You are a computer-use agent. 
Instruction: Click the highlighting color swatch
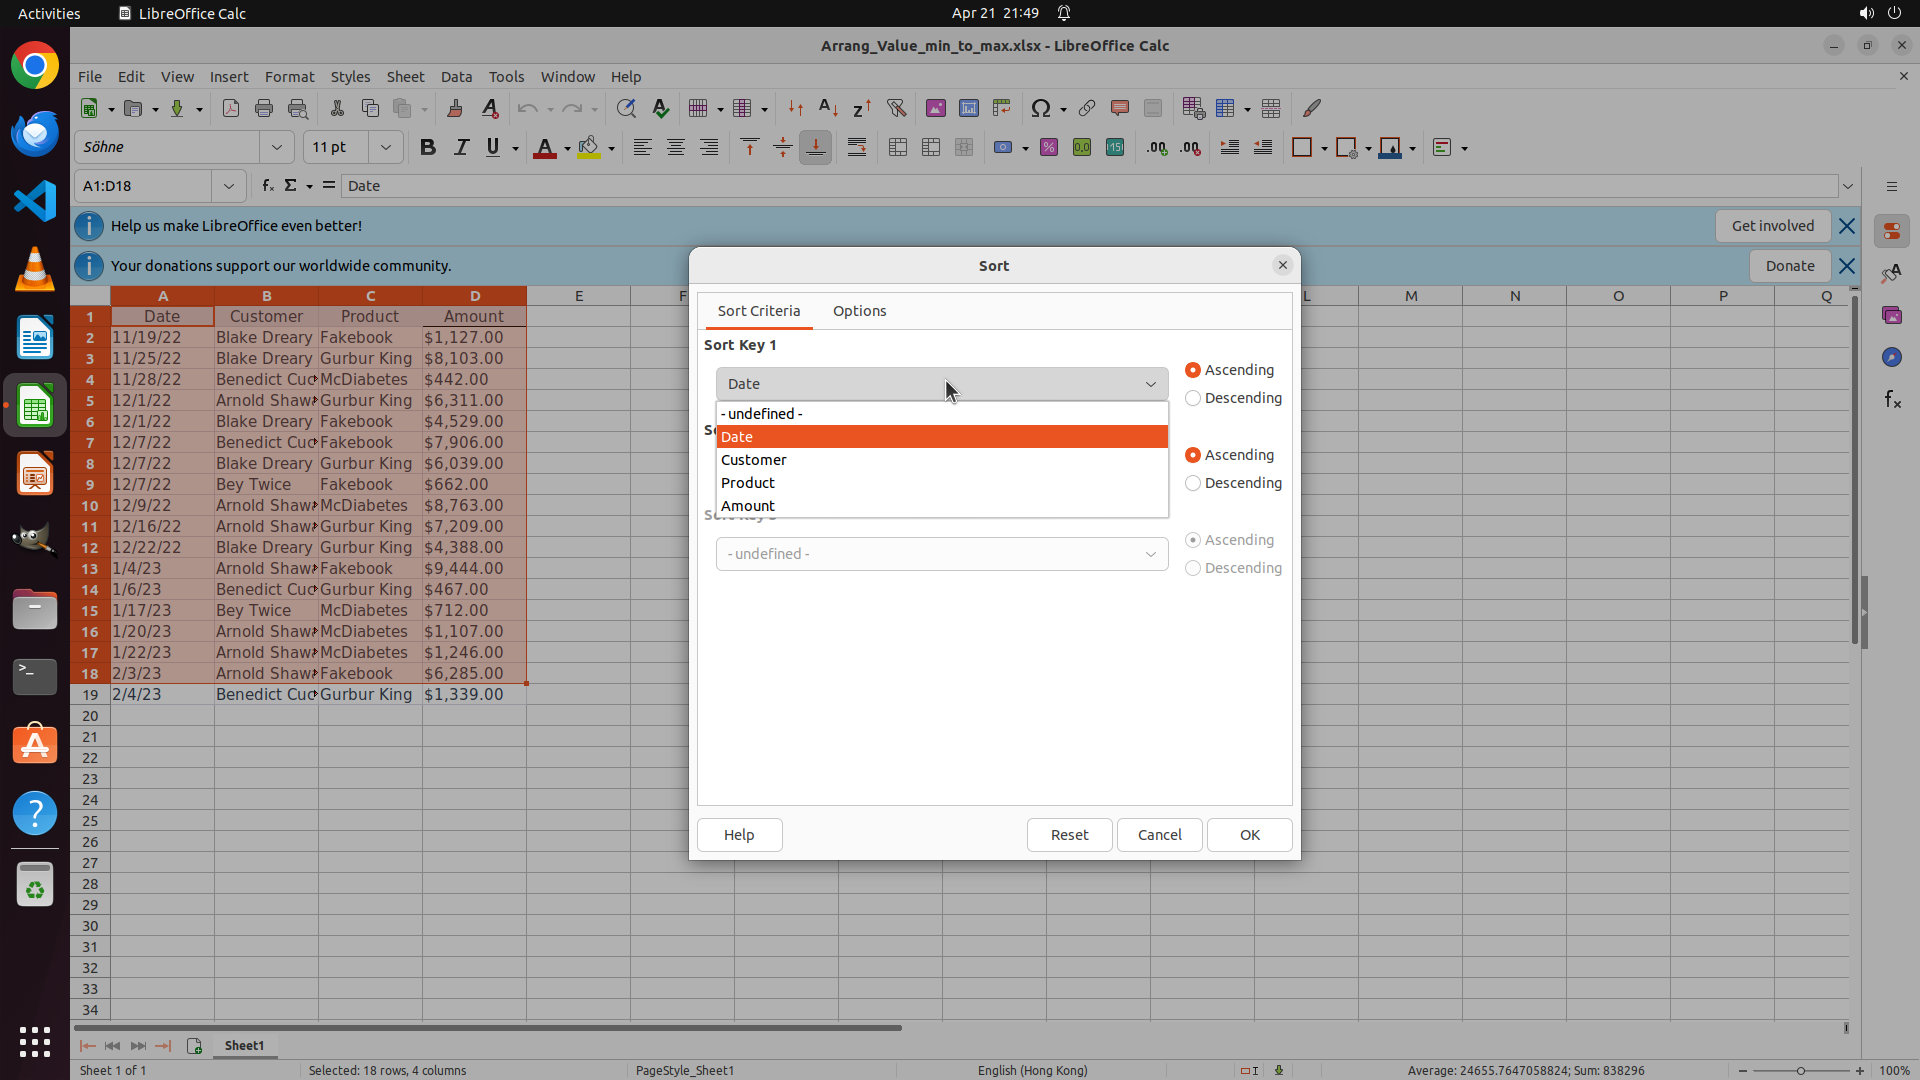[589, 147]
